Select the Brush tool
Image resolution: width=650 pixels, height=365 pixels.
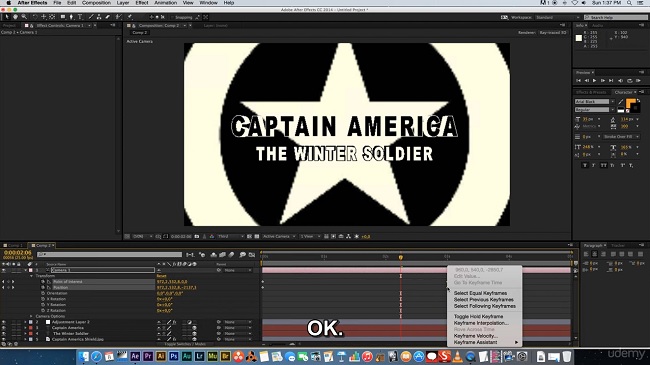(91, 17)
